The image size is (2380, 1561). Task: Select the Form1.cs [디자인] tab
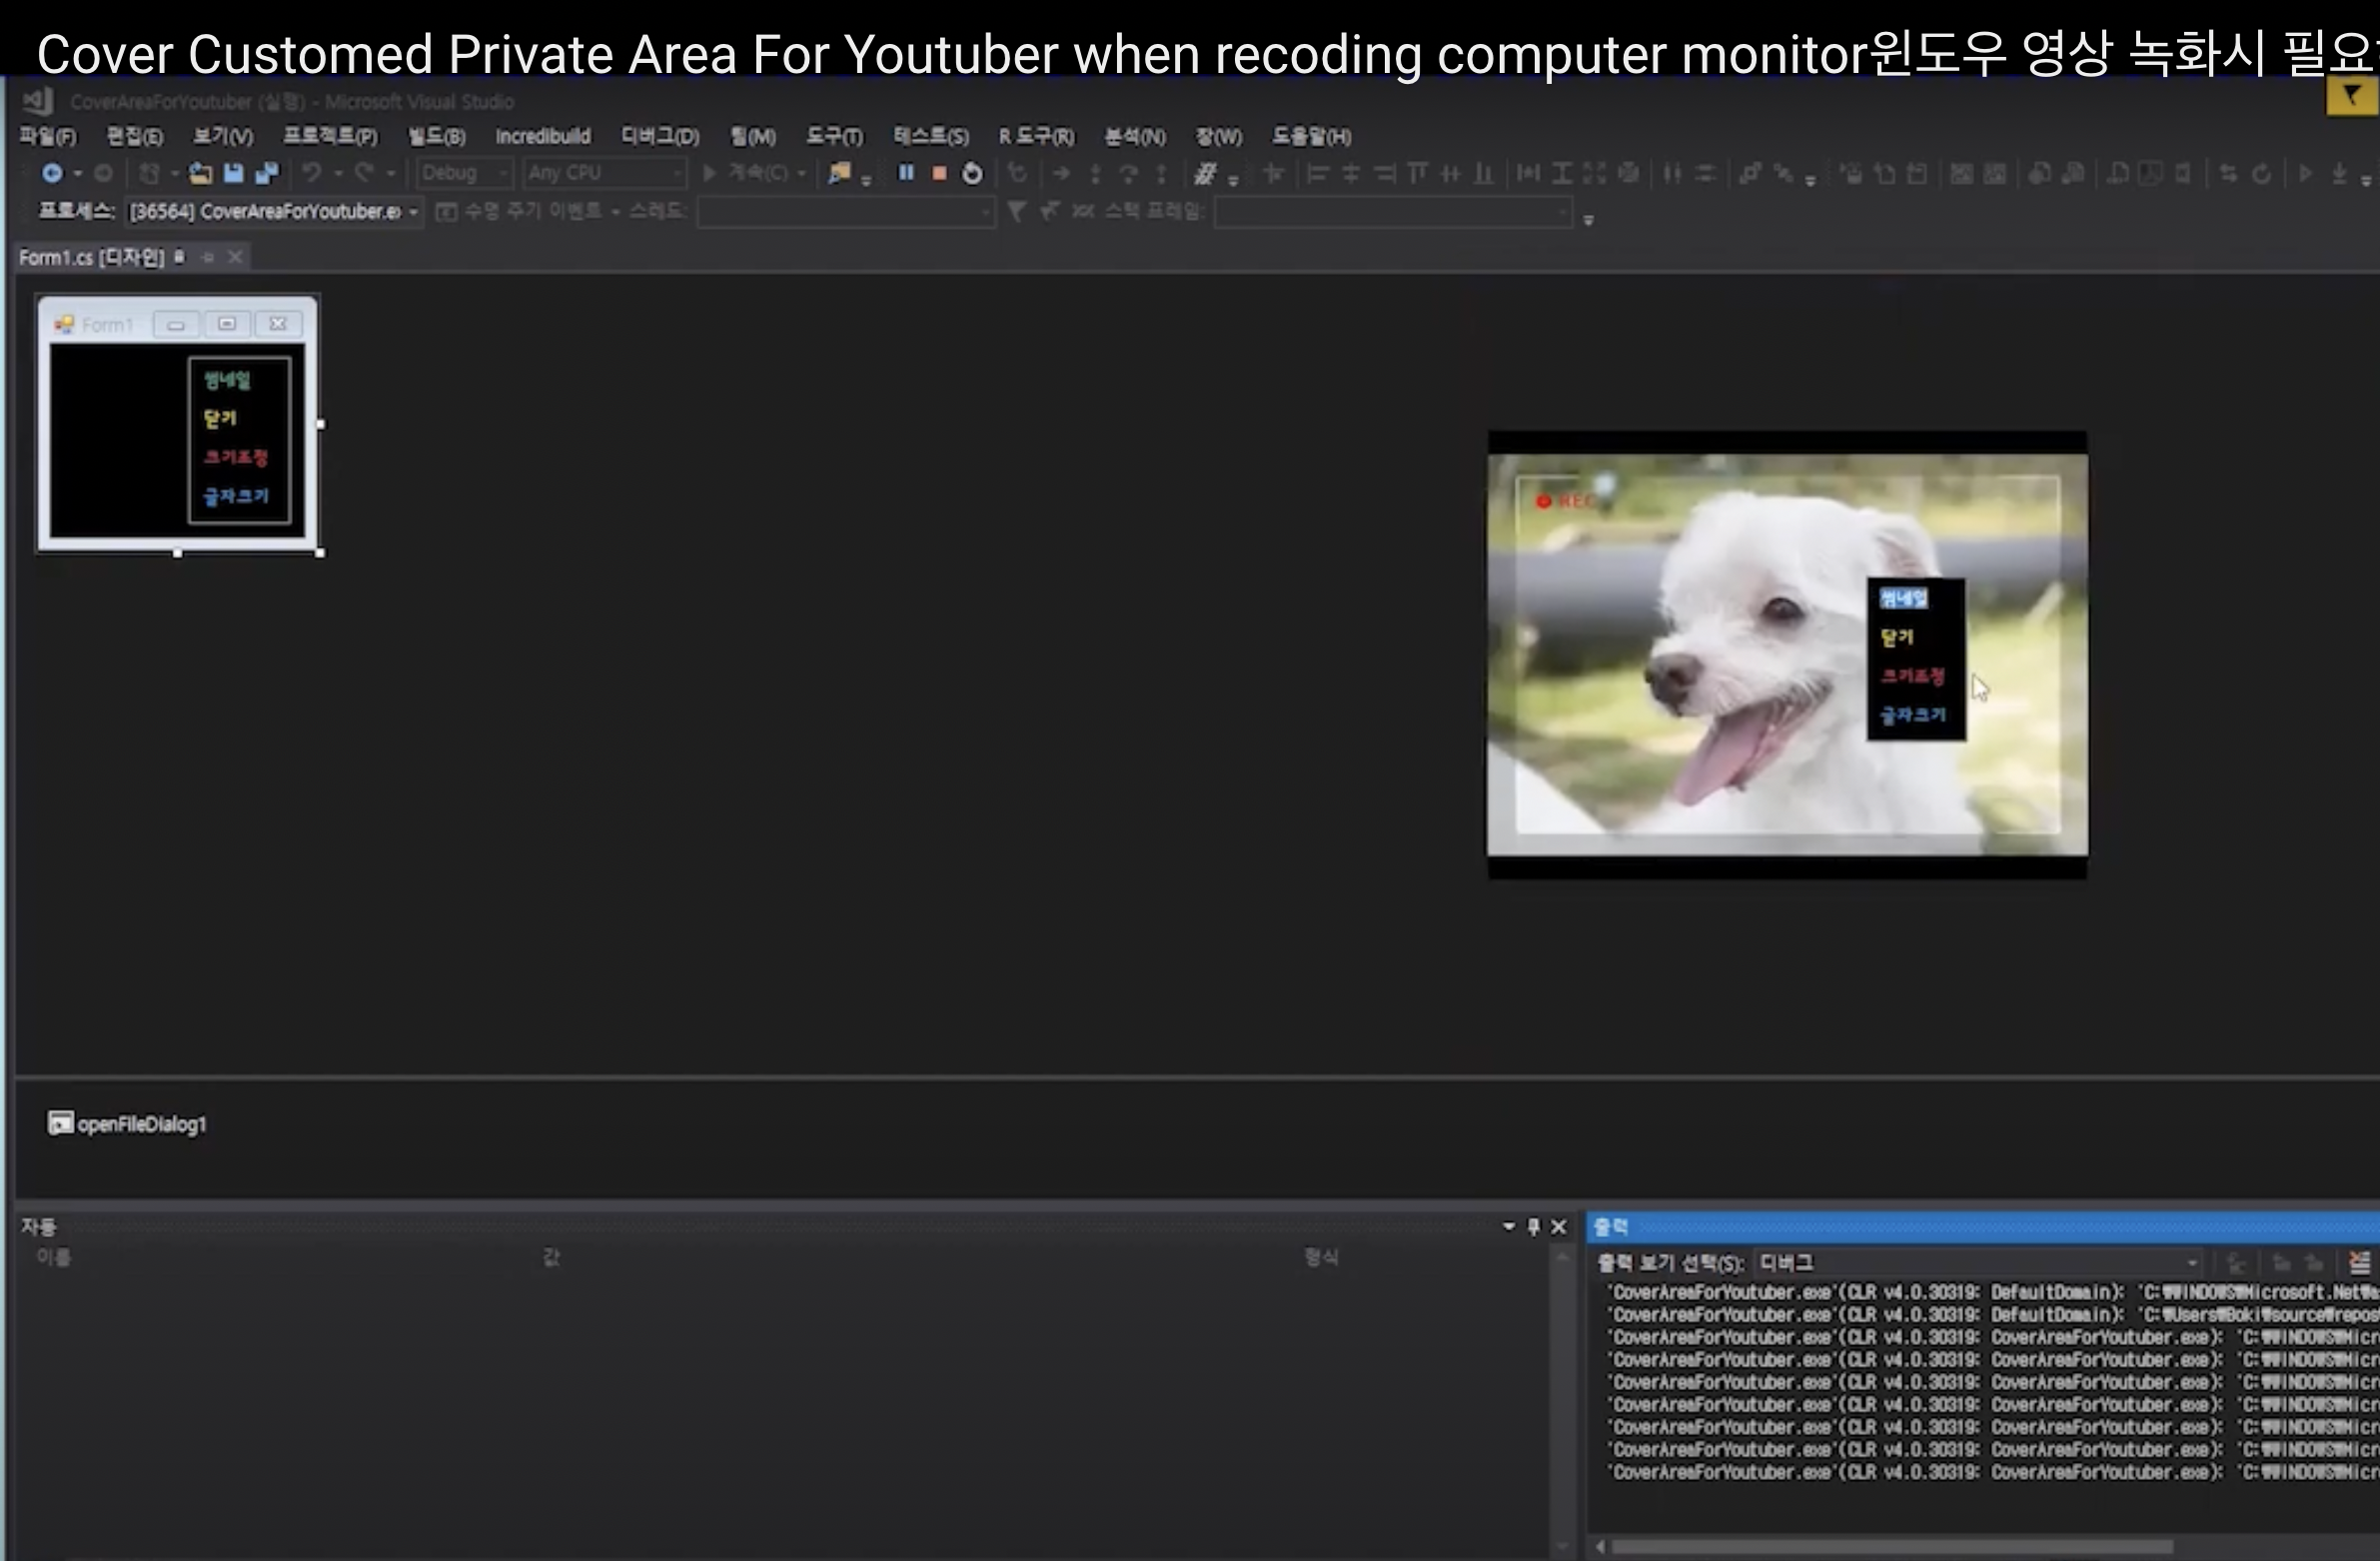click(x=91, y=257)
